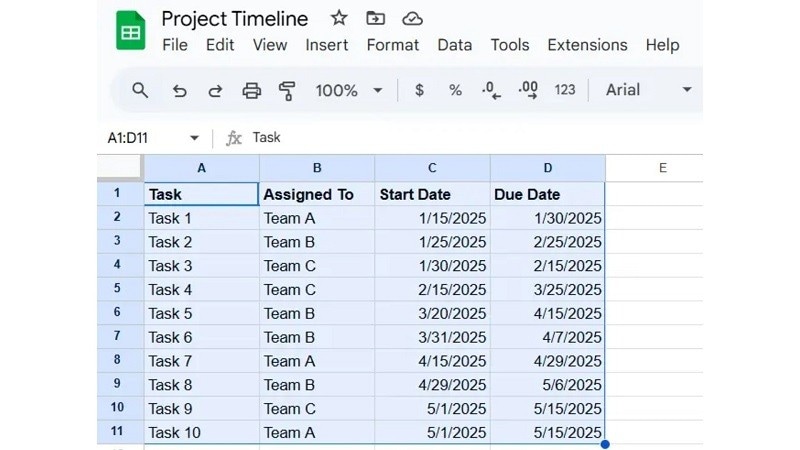Select column C header
Image resolution: width=800 pixels, height=450 pixels.
(432, 168)
